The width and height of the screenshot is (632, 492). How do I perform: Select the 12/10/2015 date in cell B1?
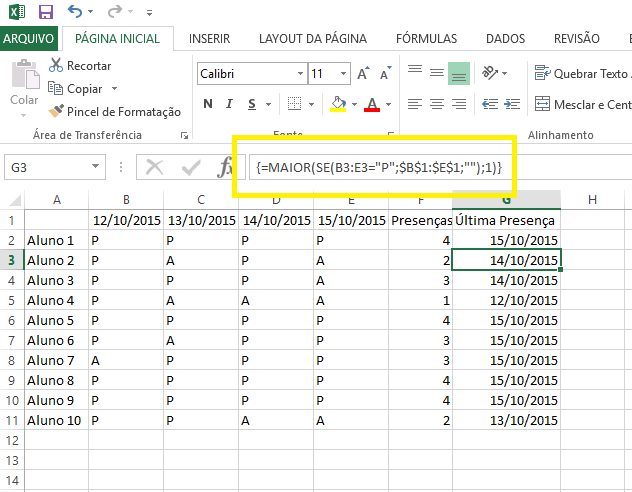pyautogui.click(x=126, y=220)
